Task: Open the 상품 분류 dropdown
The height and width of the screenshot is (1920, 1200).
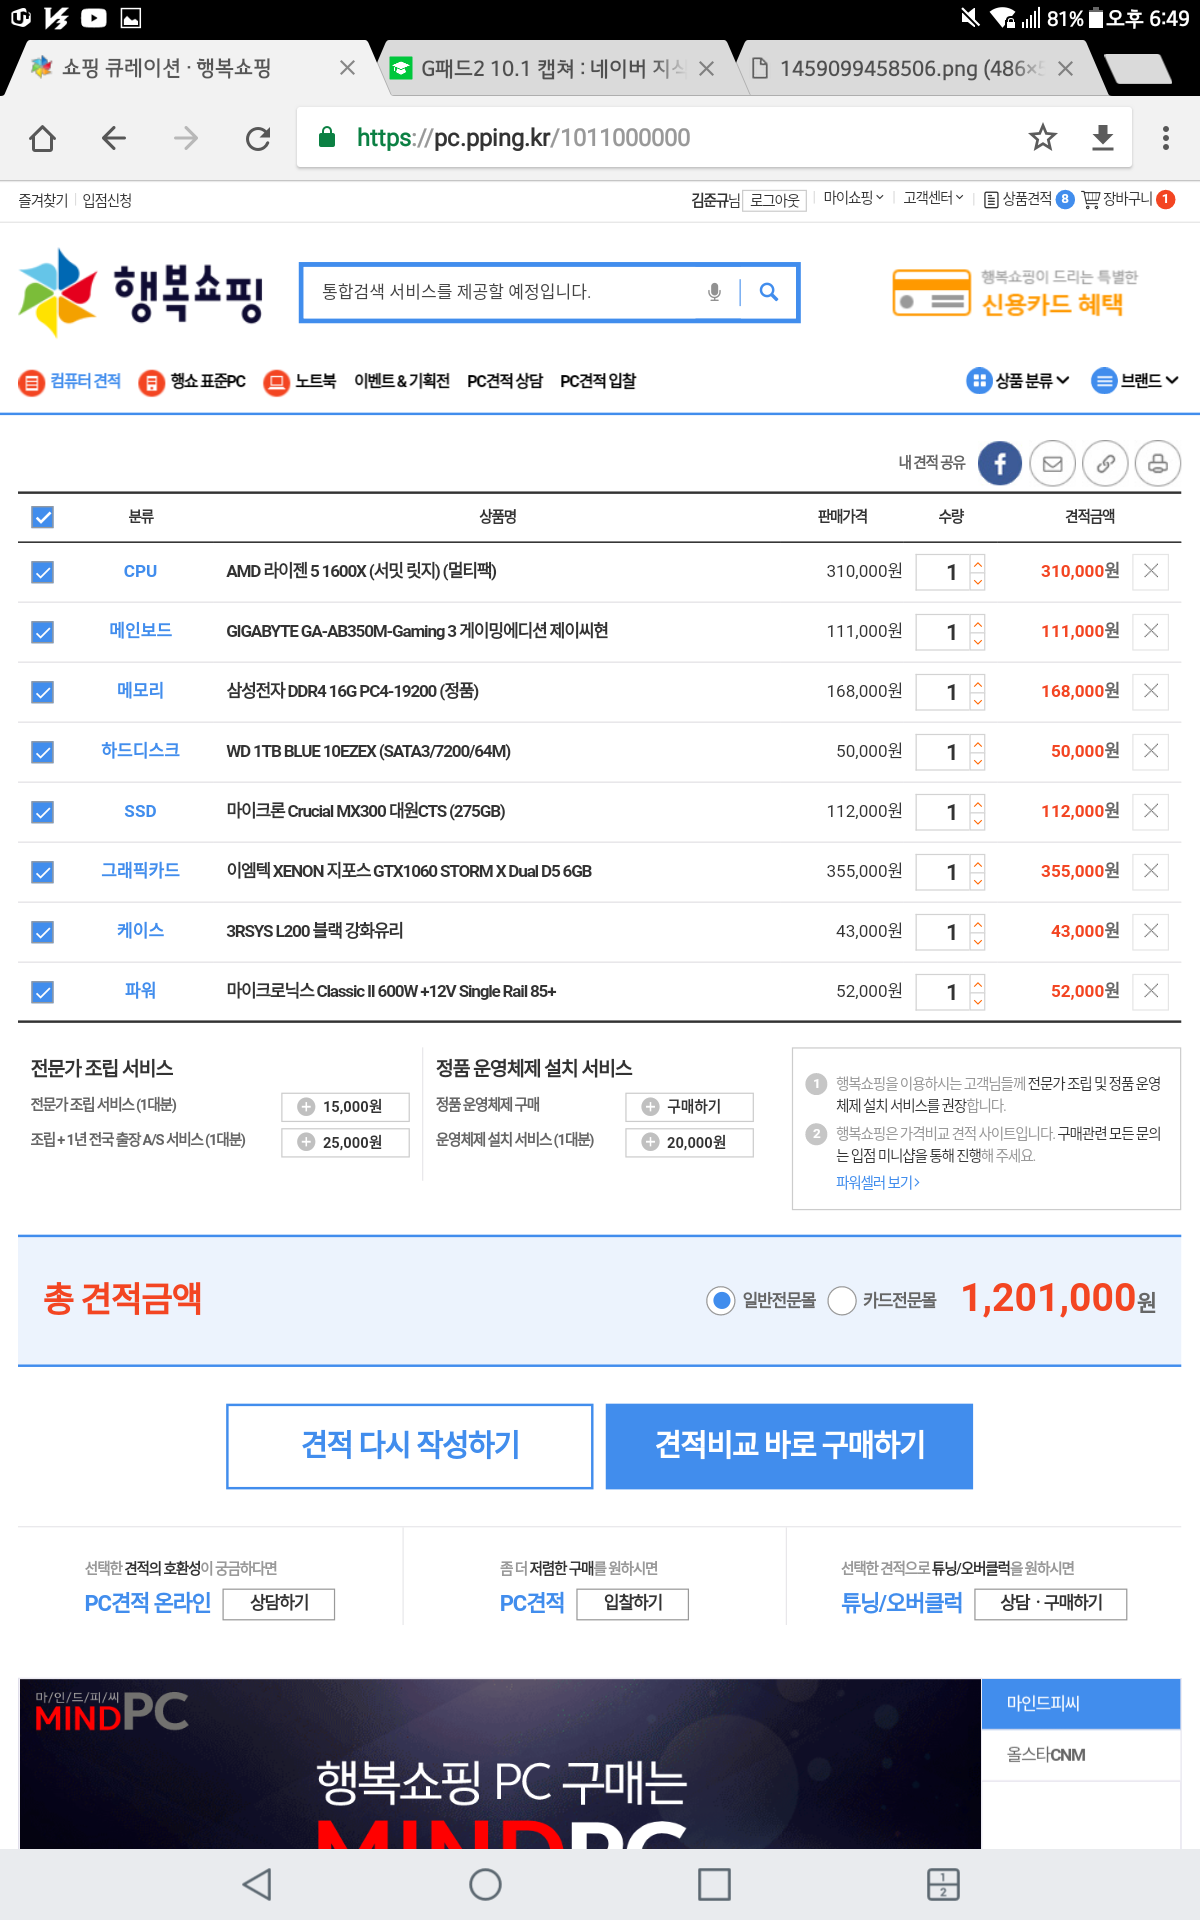Action: pyautogui.click(x=1018, y=381)
